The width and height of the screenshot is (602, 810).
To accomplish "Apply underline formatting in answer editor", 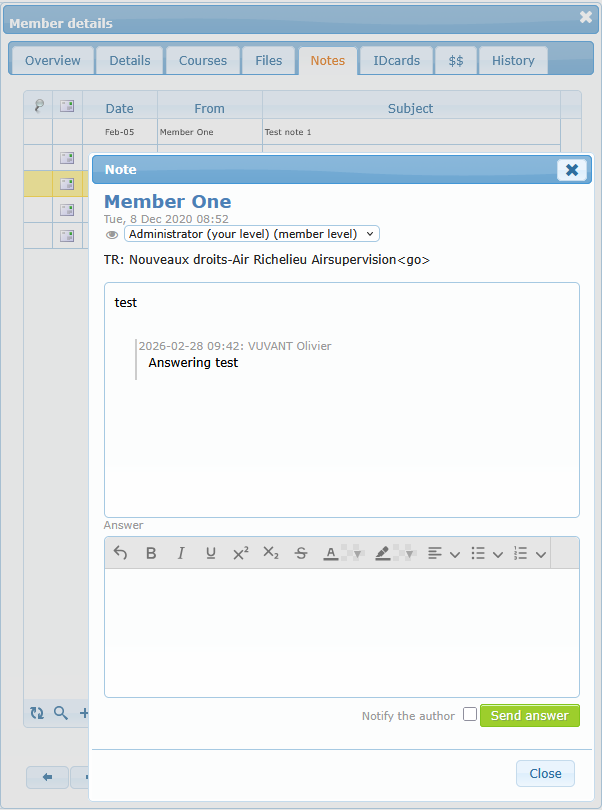I will coord(211,553).
